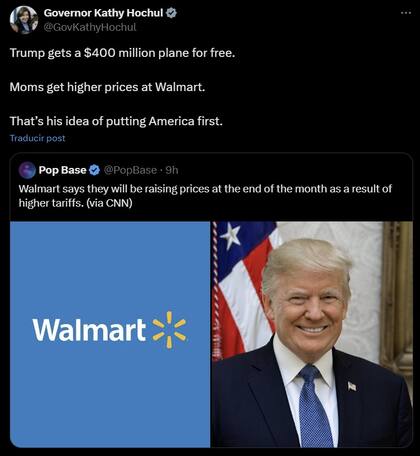
Task: Click the "putting America first" tweet line
Action: 116,121
